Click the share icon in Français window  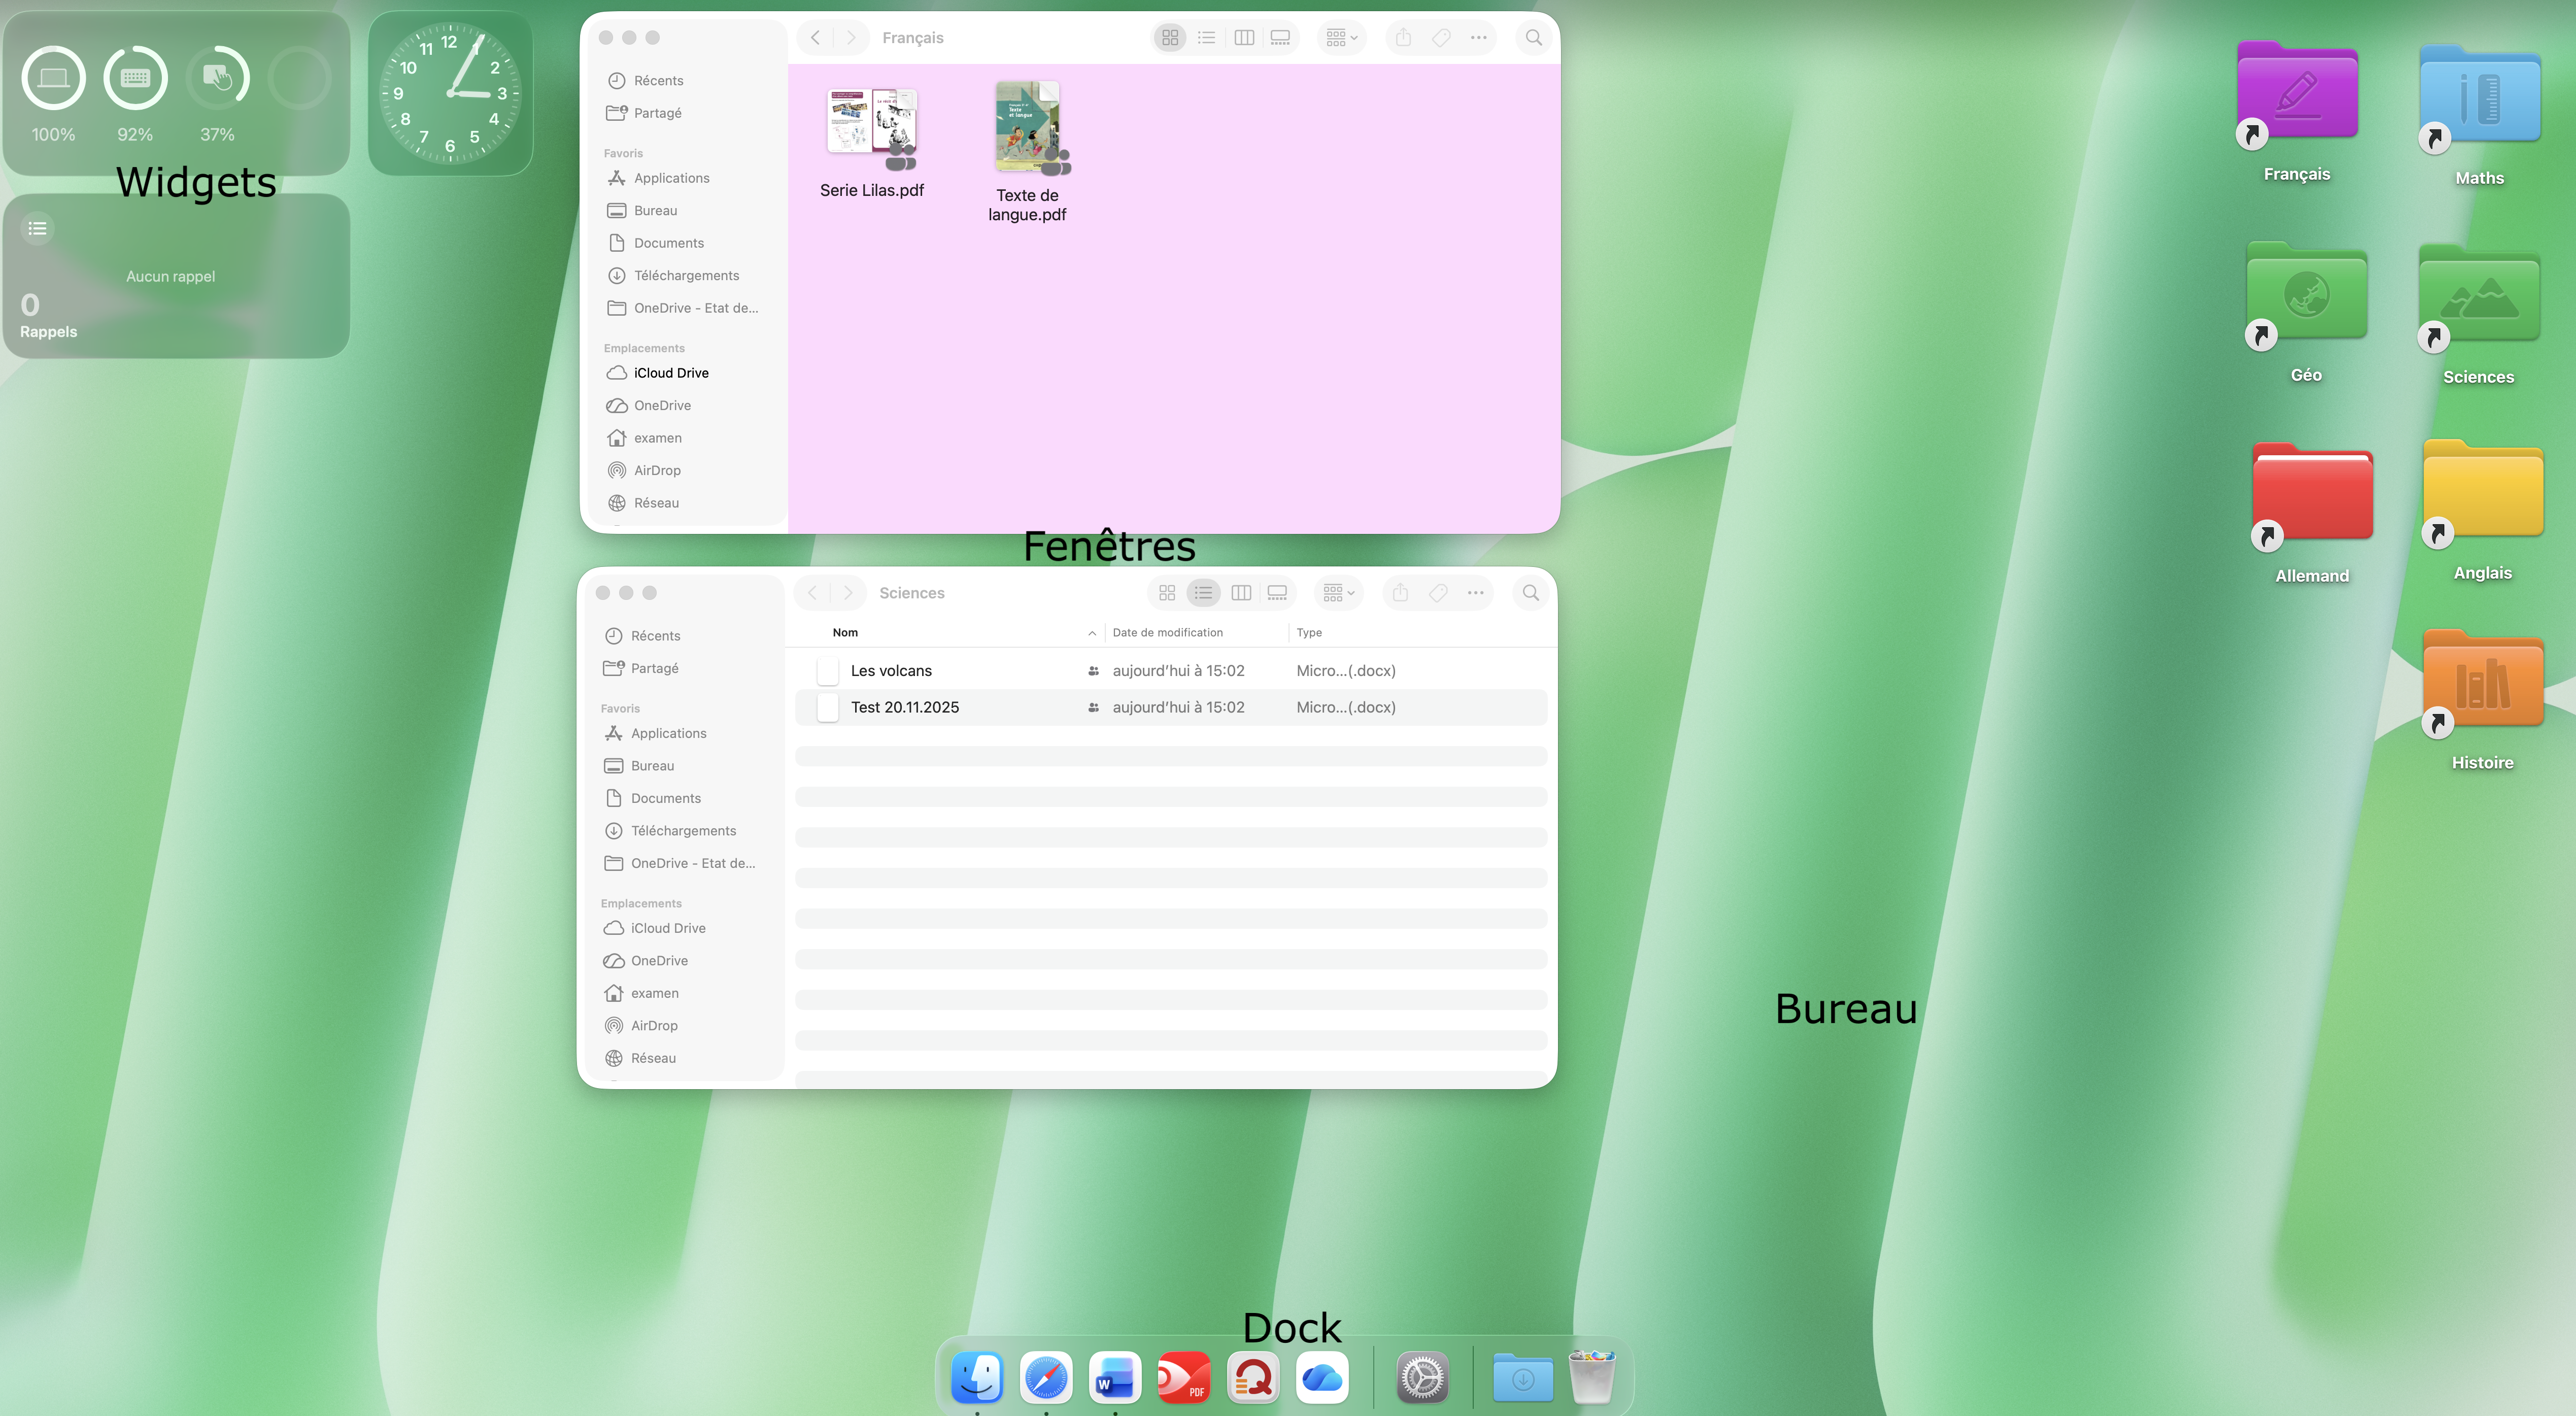(1403, 38)
